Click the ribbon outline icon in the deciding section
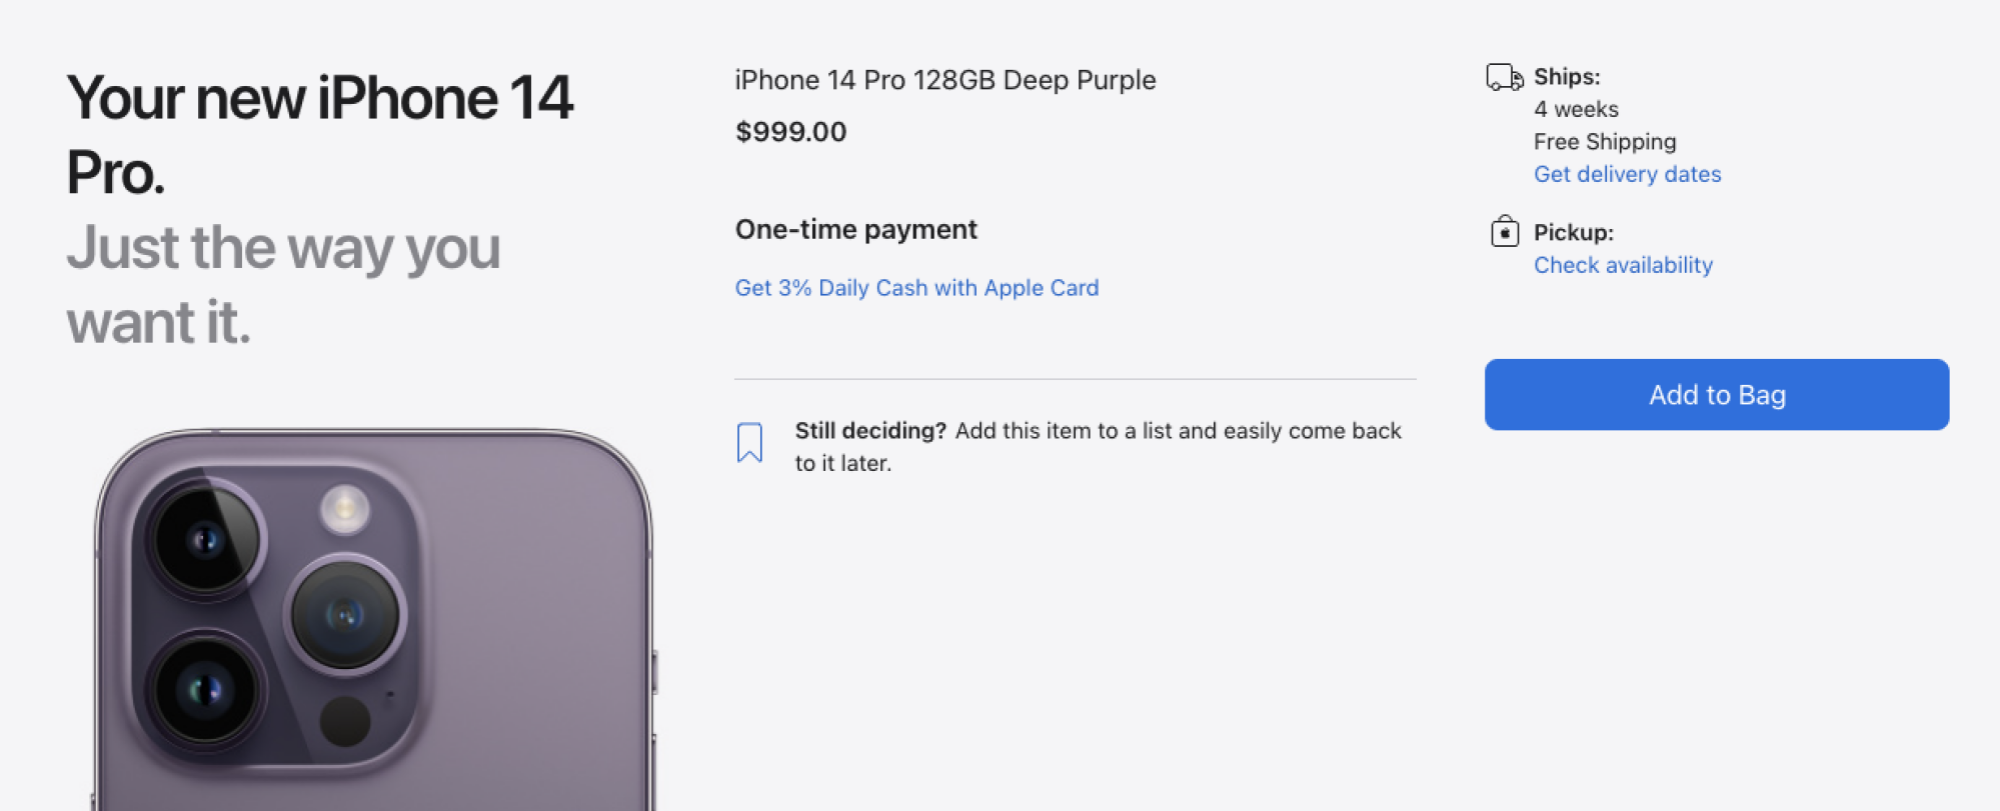The width and height of the screenshot is (2000, 811). pyautogui.click(x=748, y=440)
